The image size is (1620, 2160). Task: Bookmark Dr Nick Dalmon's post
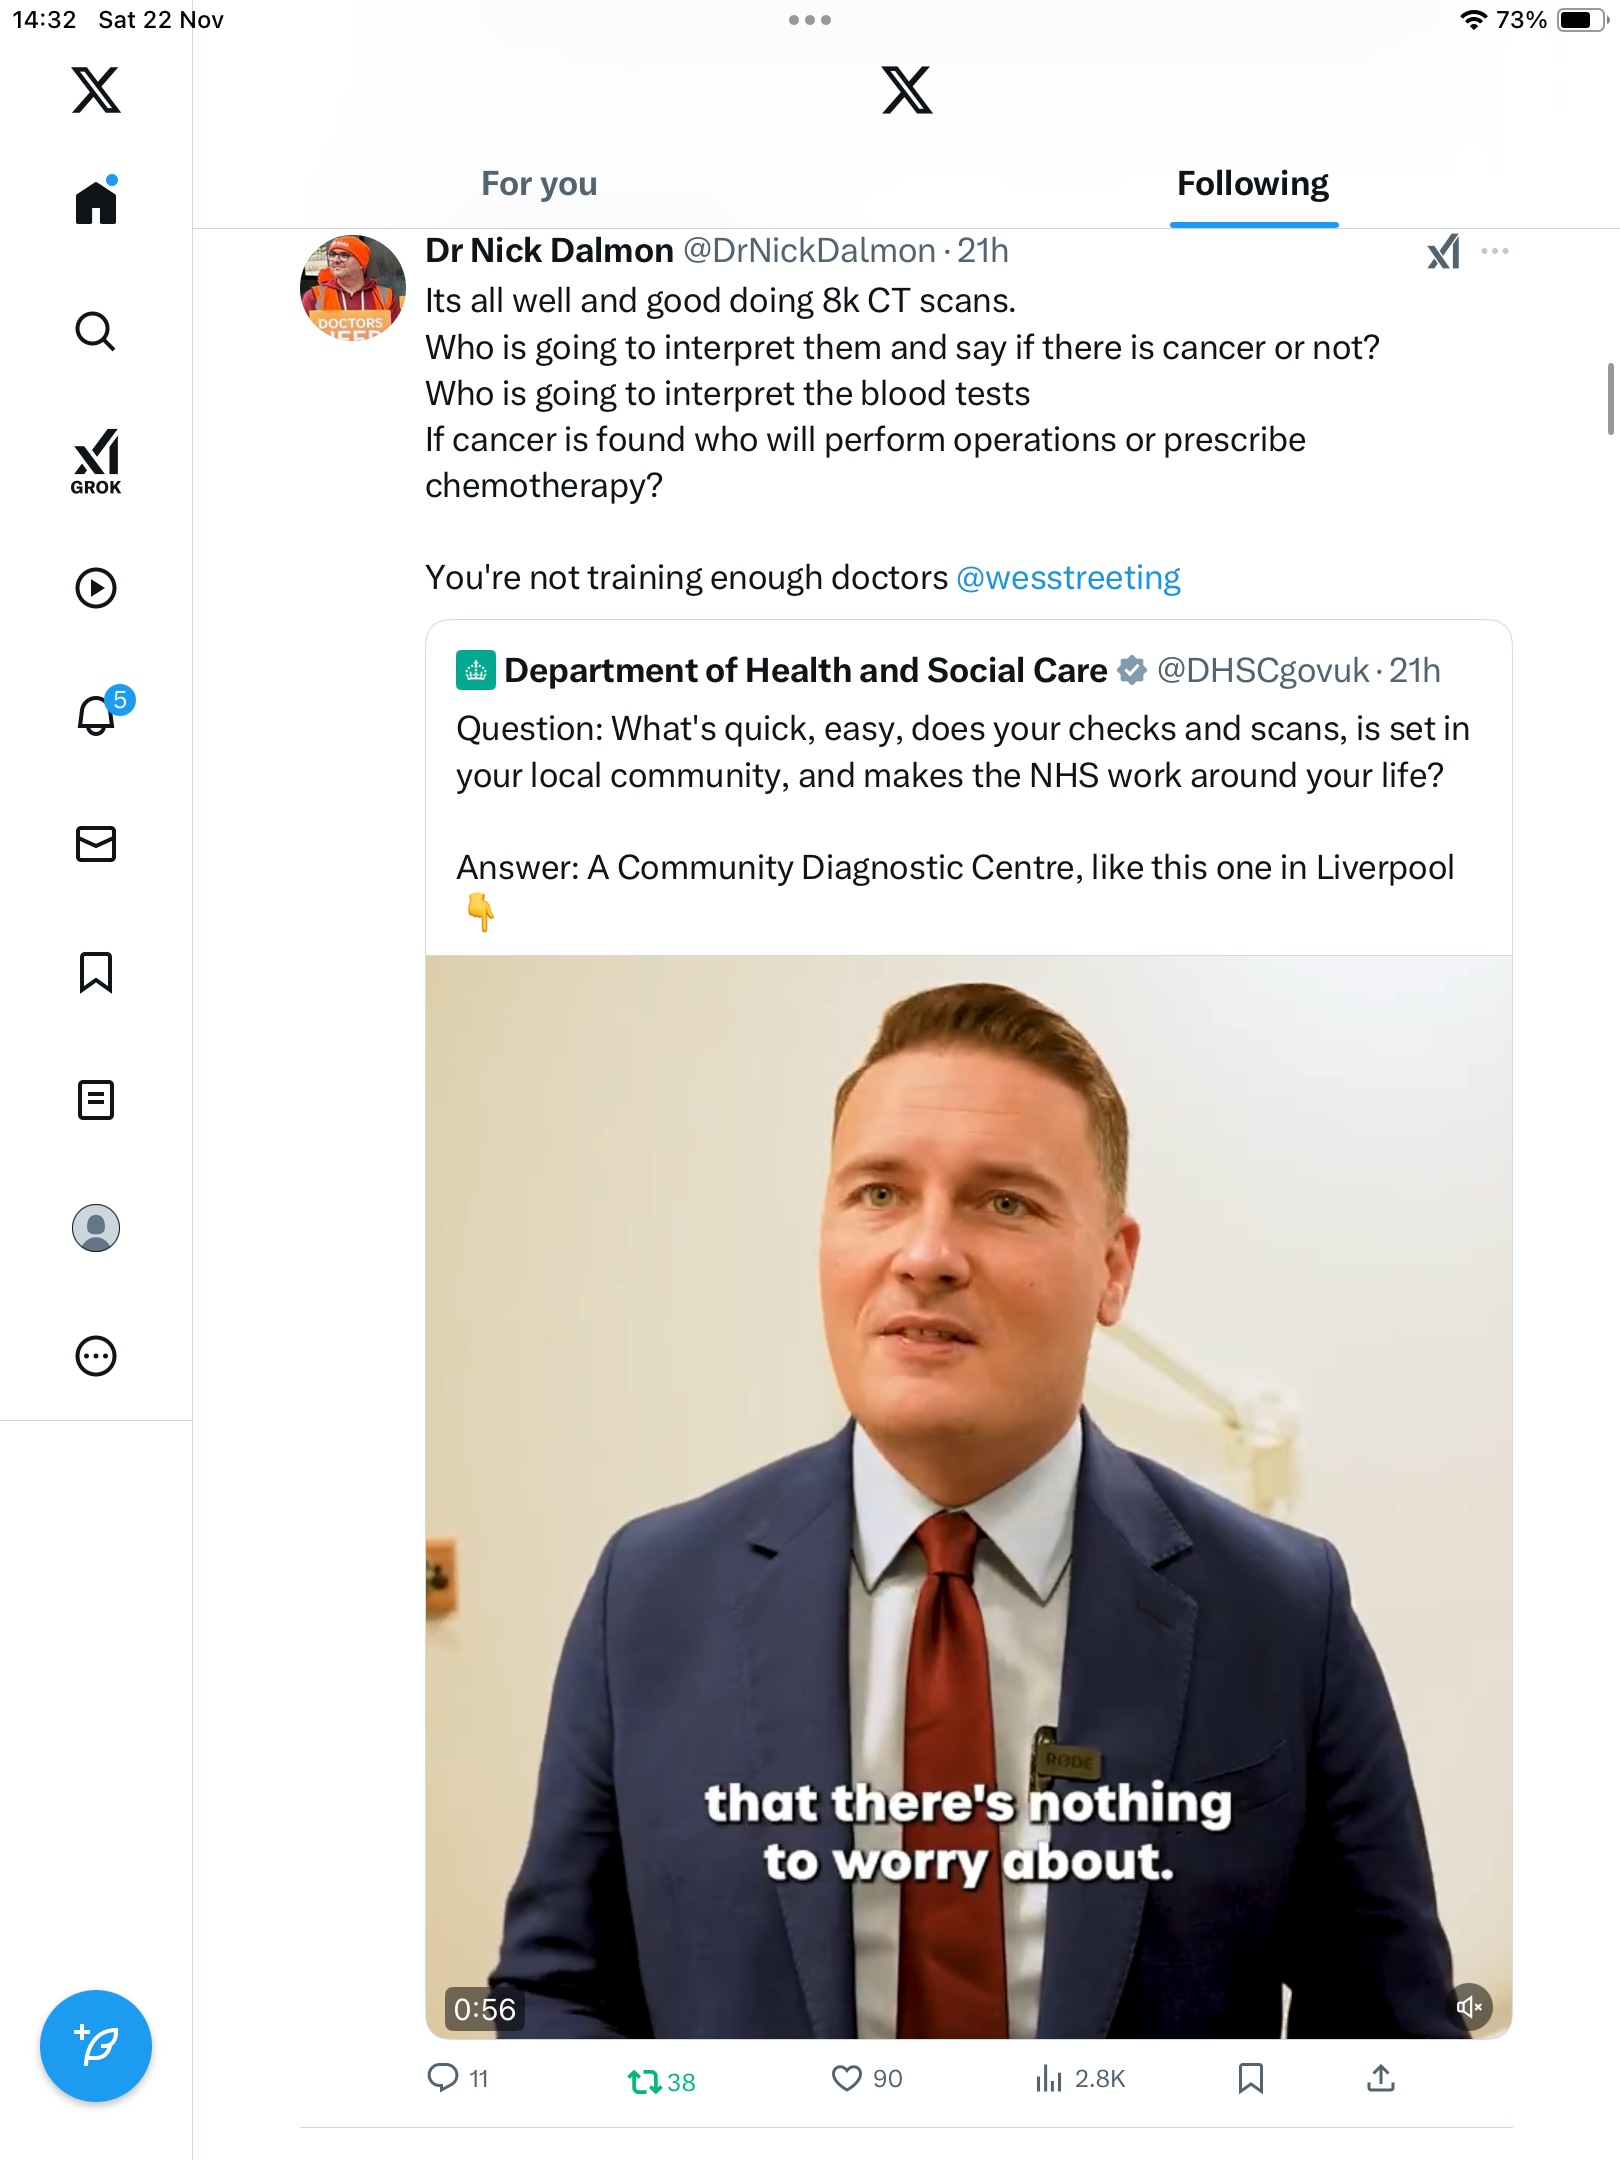tap(1250, 2079)
